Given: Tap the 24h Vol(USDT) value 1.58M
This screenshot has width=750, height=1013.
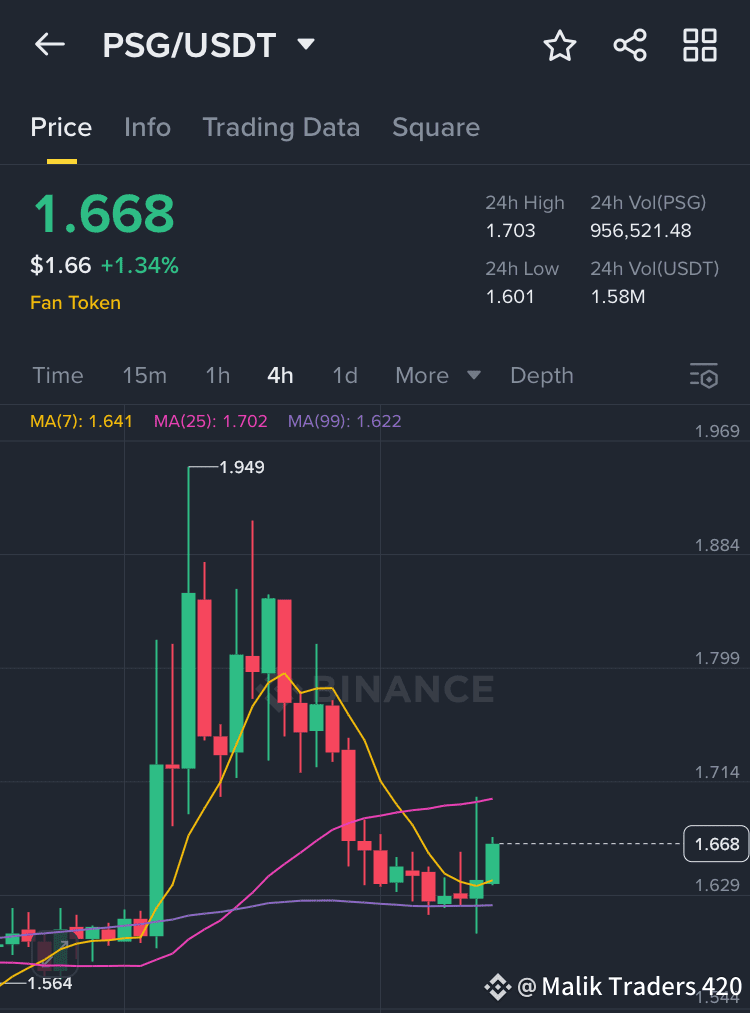Looking at the screenshot, I should click(618, 297).
